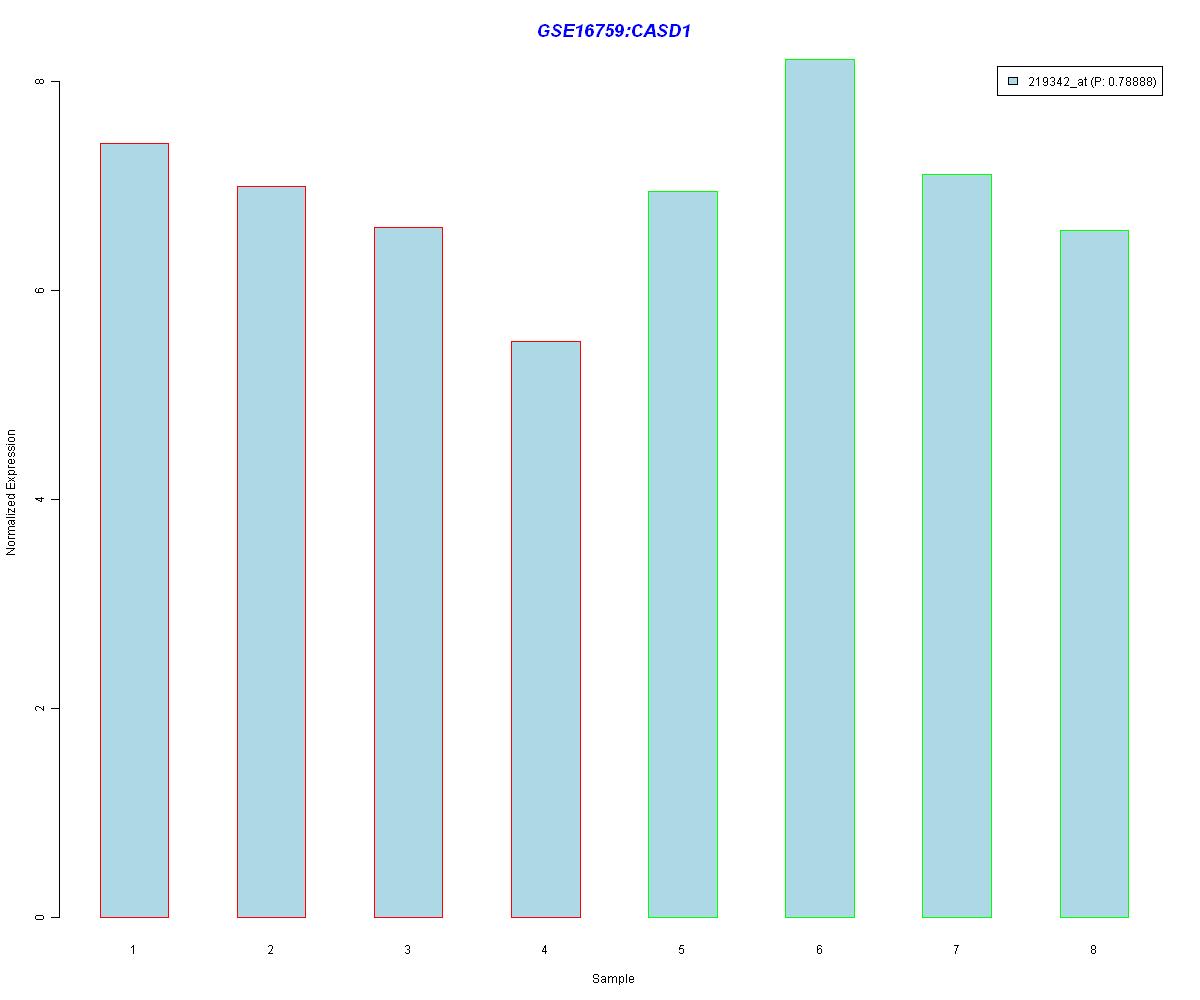Click the light blue legend color swatch
This screenshot has height=1000, width=1200.
pyautogui.click(x=1013, y=81)
